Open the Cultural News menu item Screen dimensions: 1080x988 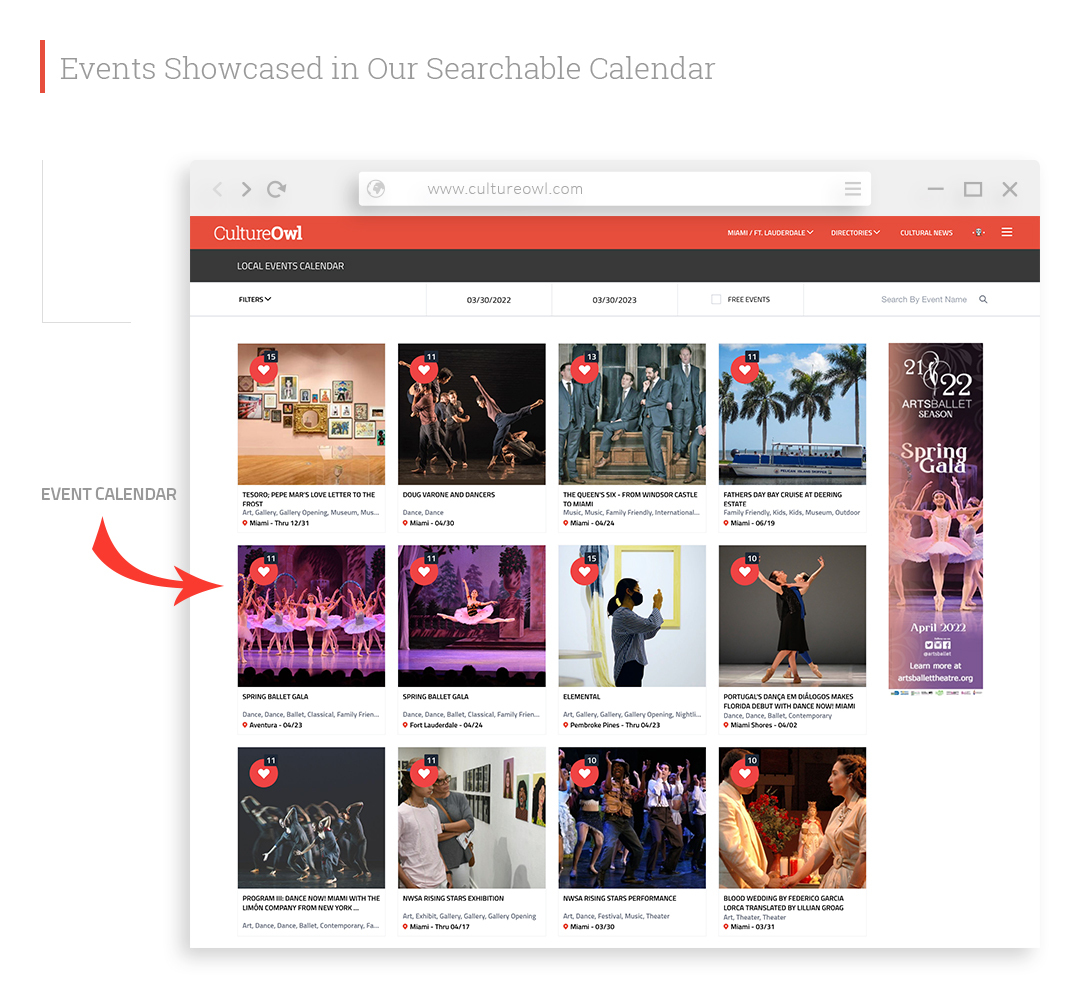click(x=926, y=233)
